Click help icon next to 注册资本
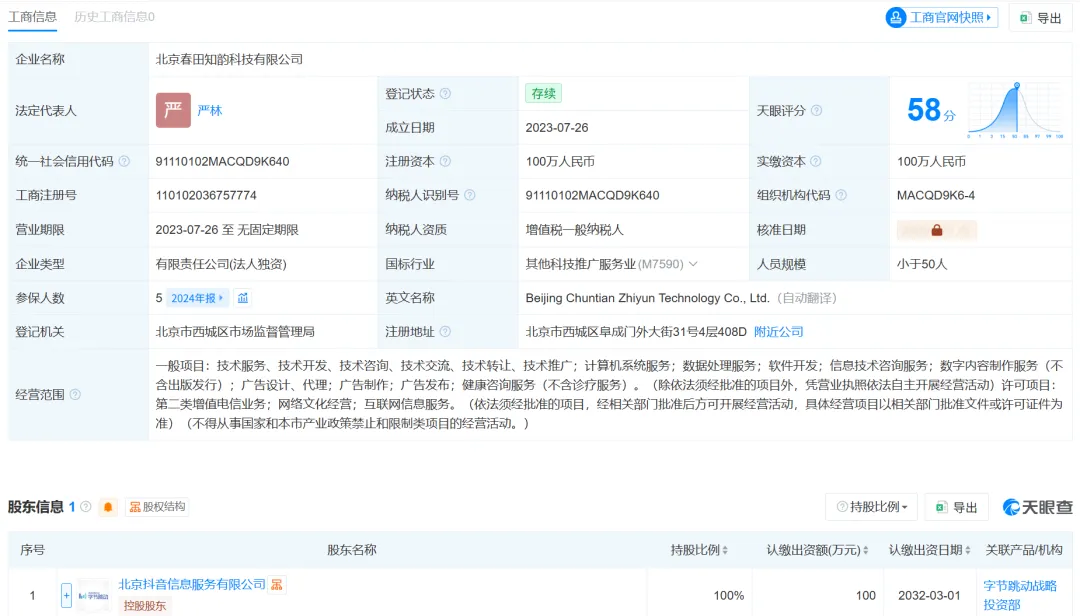Viewport: 1080px width, 616px height. coord(445,161)
